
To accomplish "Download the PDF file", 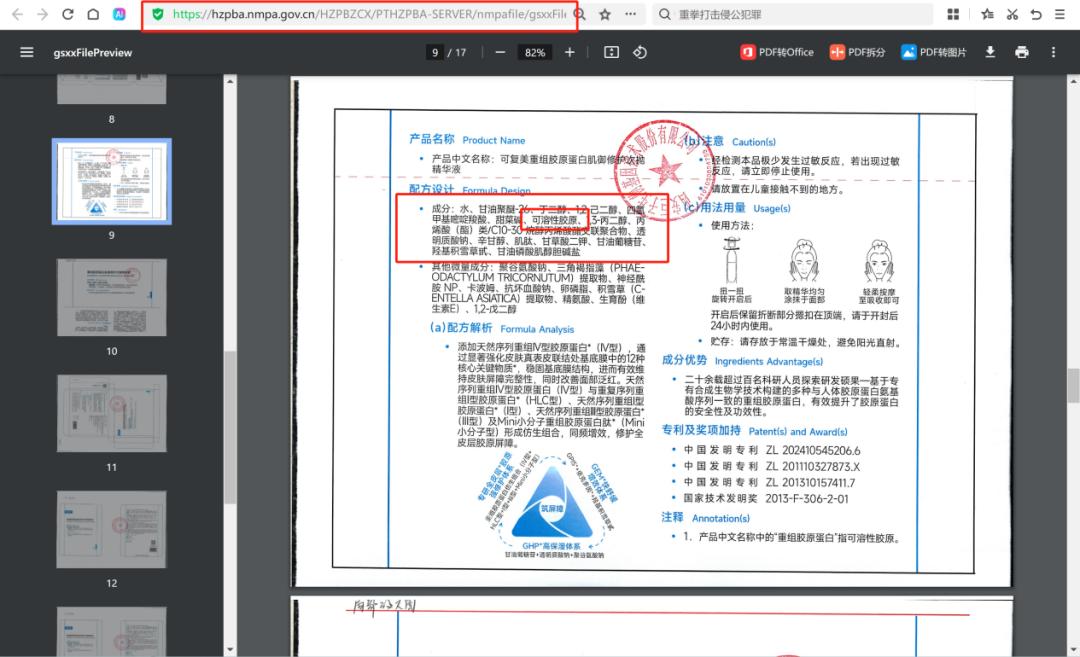I will pos(990,52).
